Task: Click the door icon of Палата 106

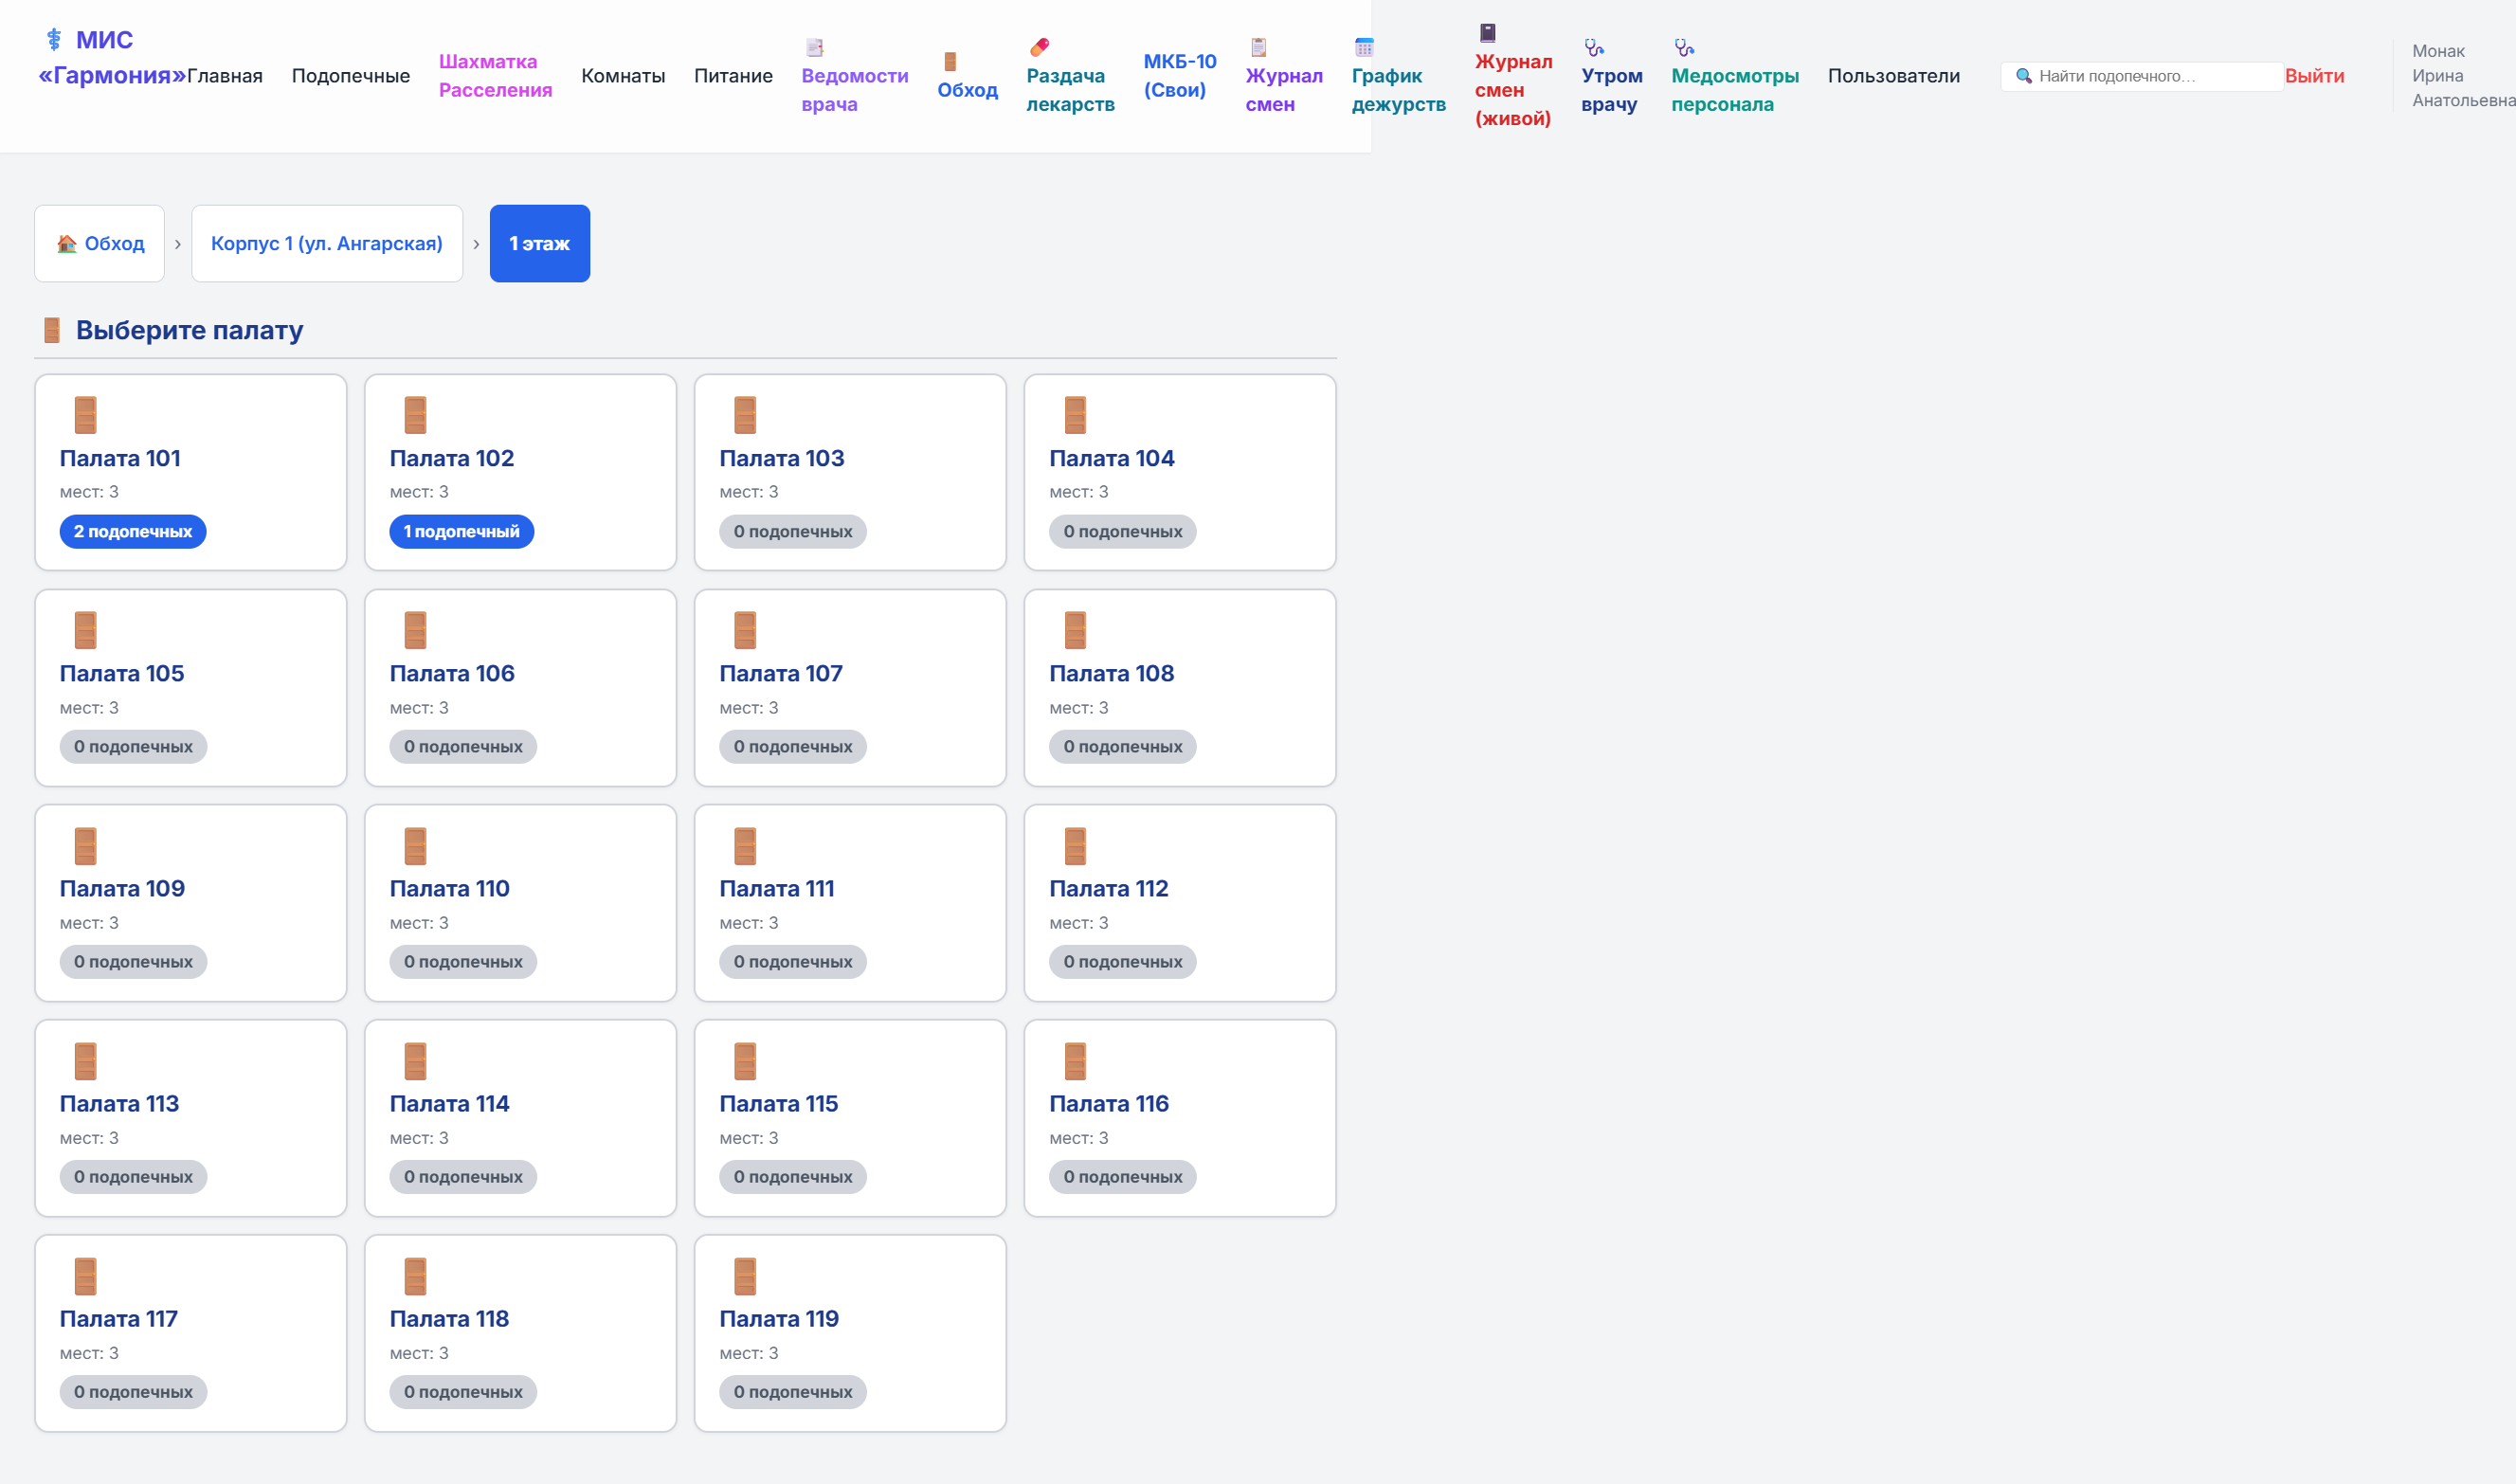Action: (x=415, y=630)
